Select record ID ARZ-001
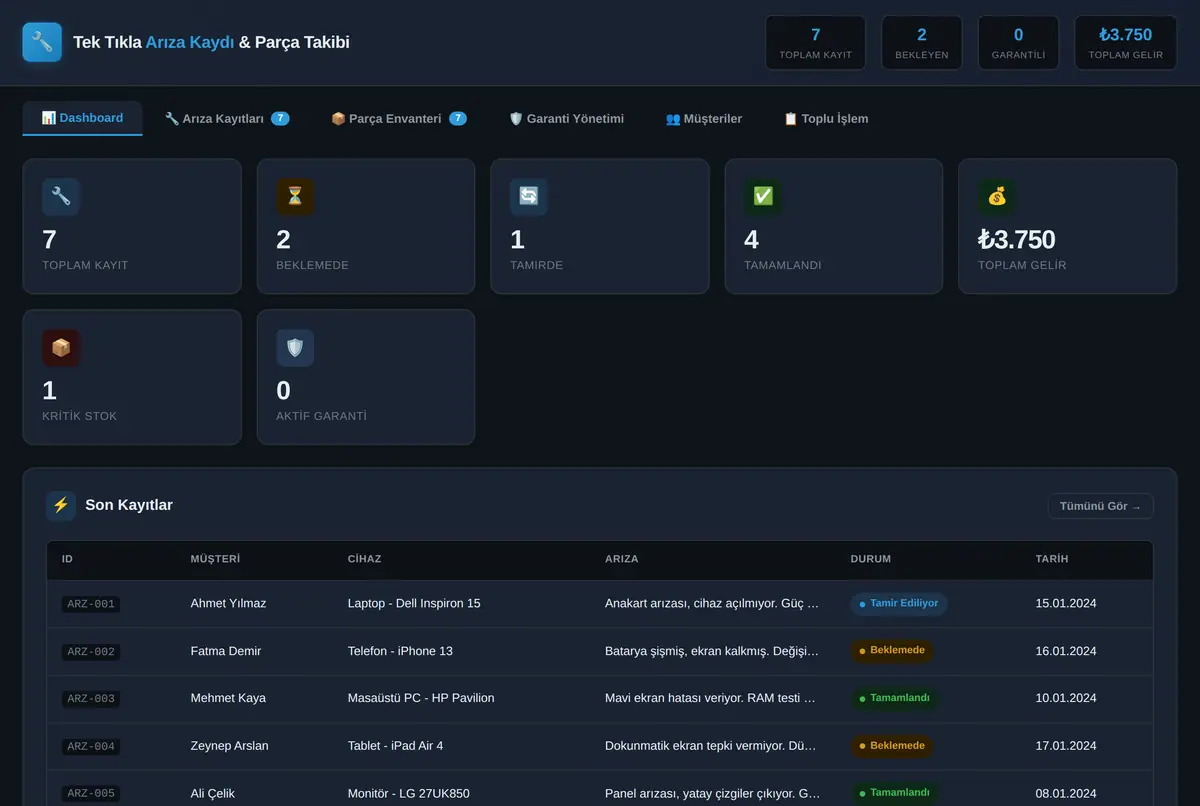Viewport: 1200px width, 806px height. [91, 604]
